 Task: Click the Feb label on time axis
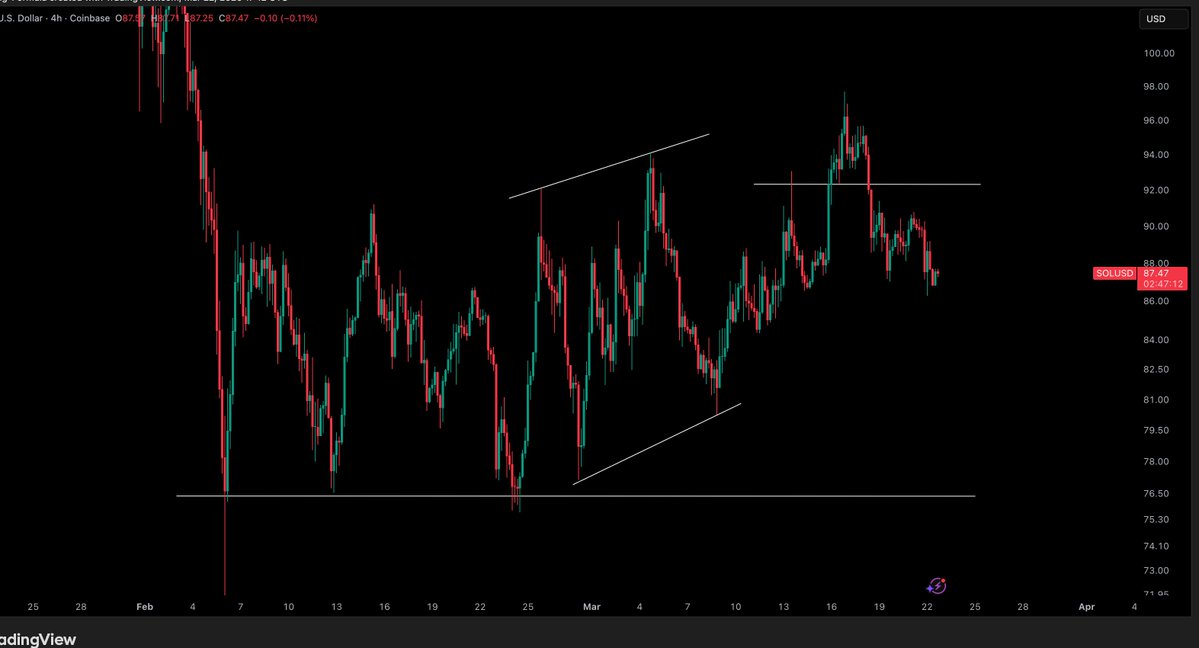[145, 607]
